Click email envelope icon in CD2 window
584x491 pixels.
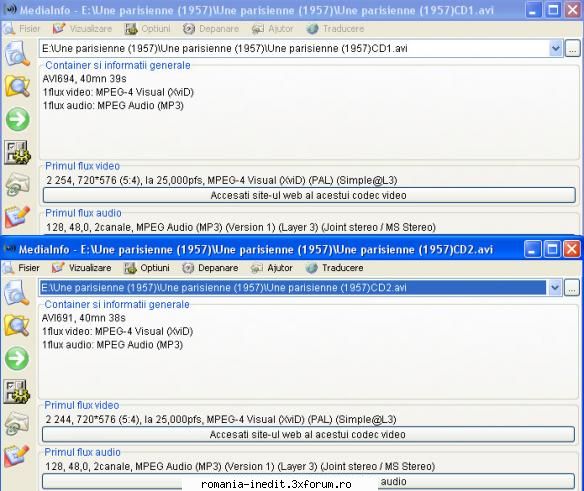[16, 424]
